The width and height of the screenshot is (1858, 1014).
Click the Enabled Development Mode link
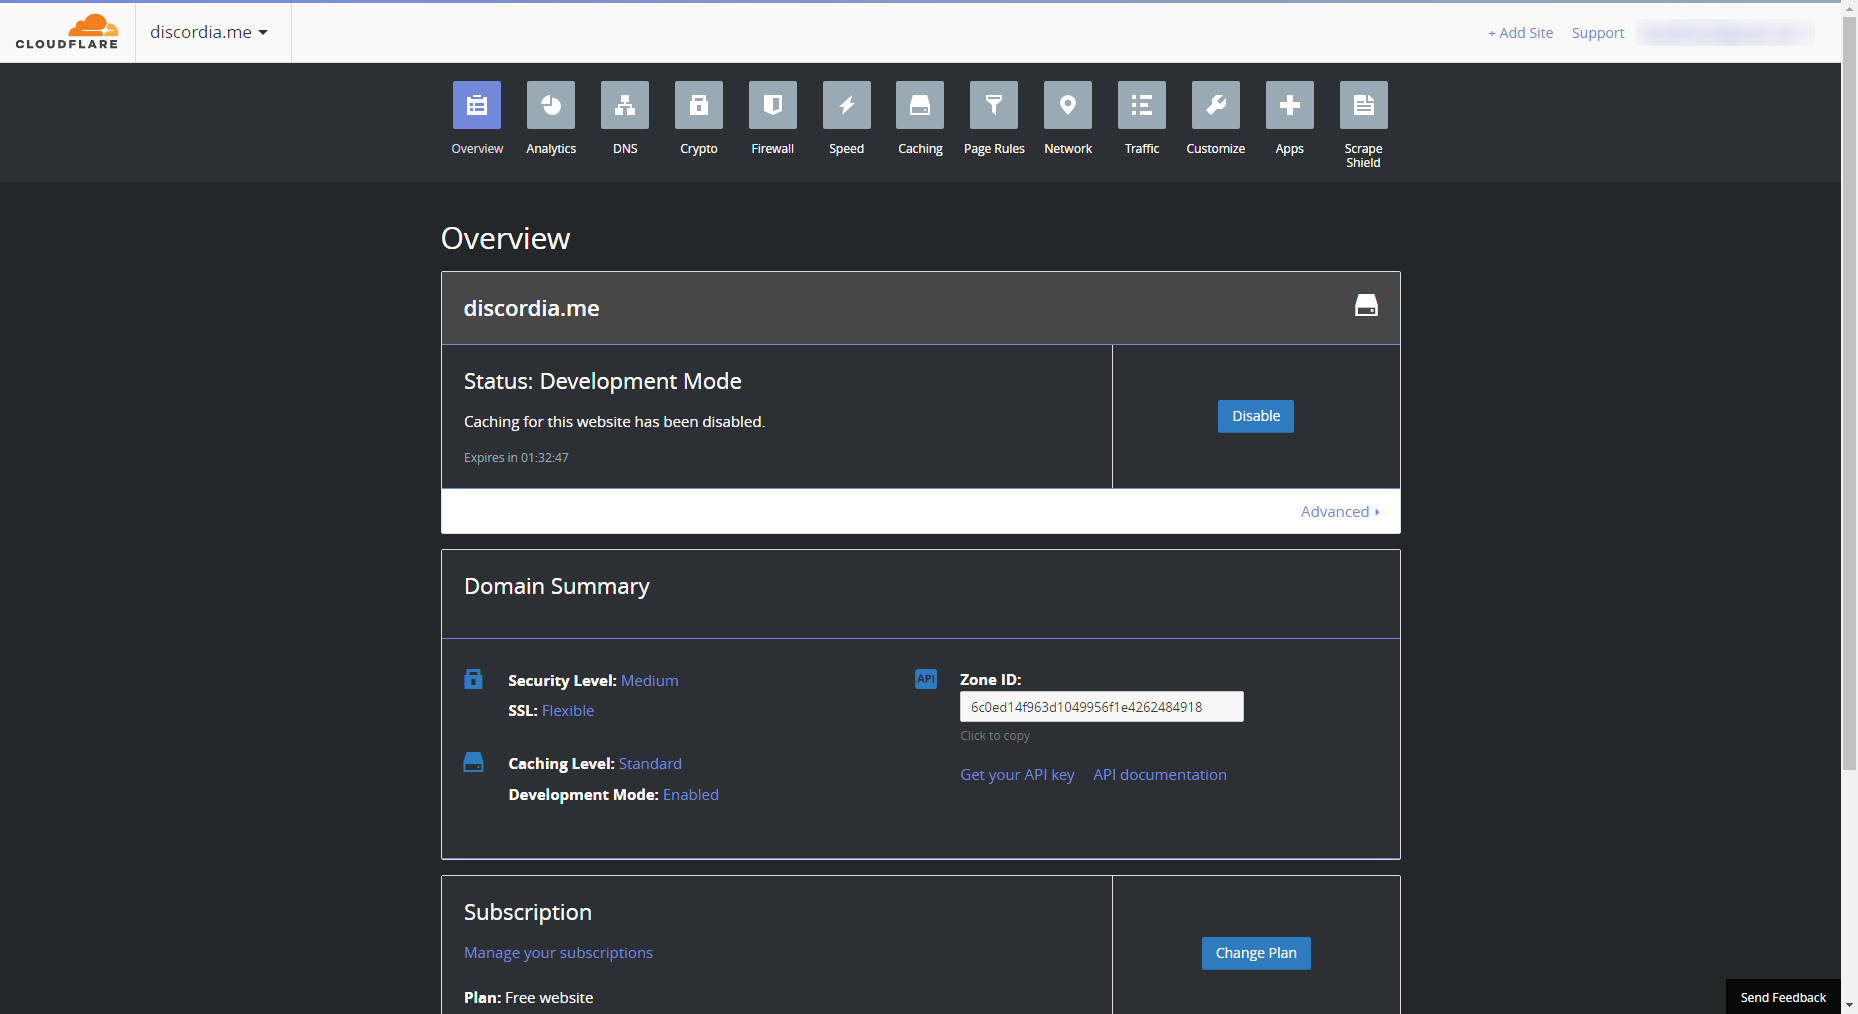pos(691,795)
